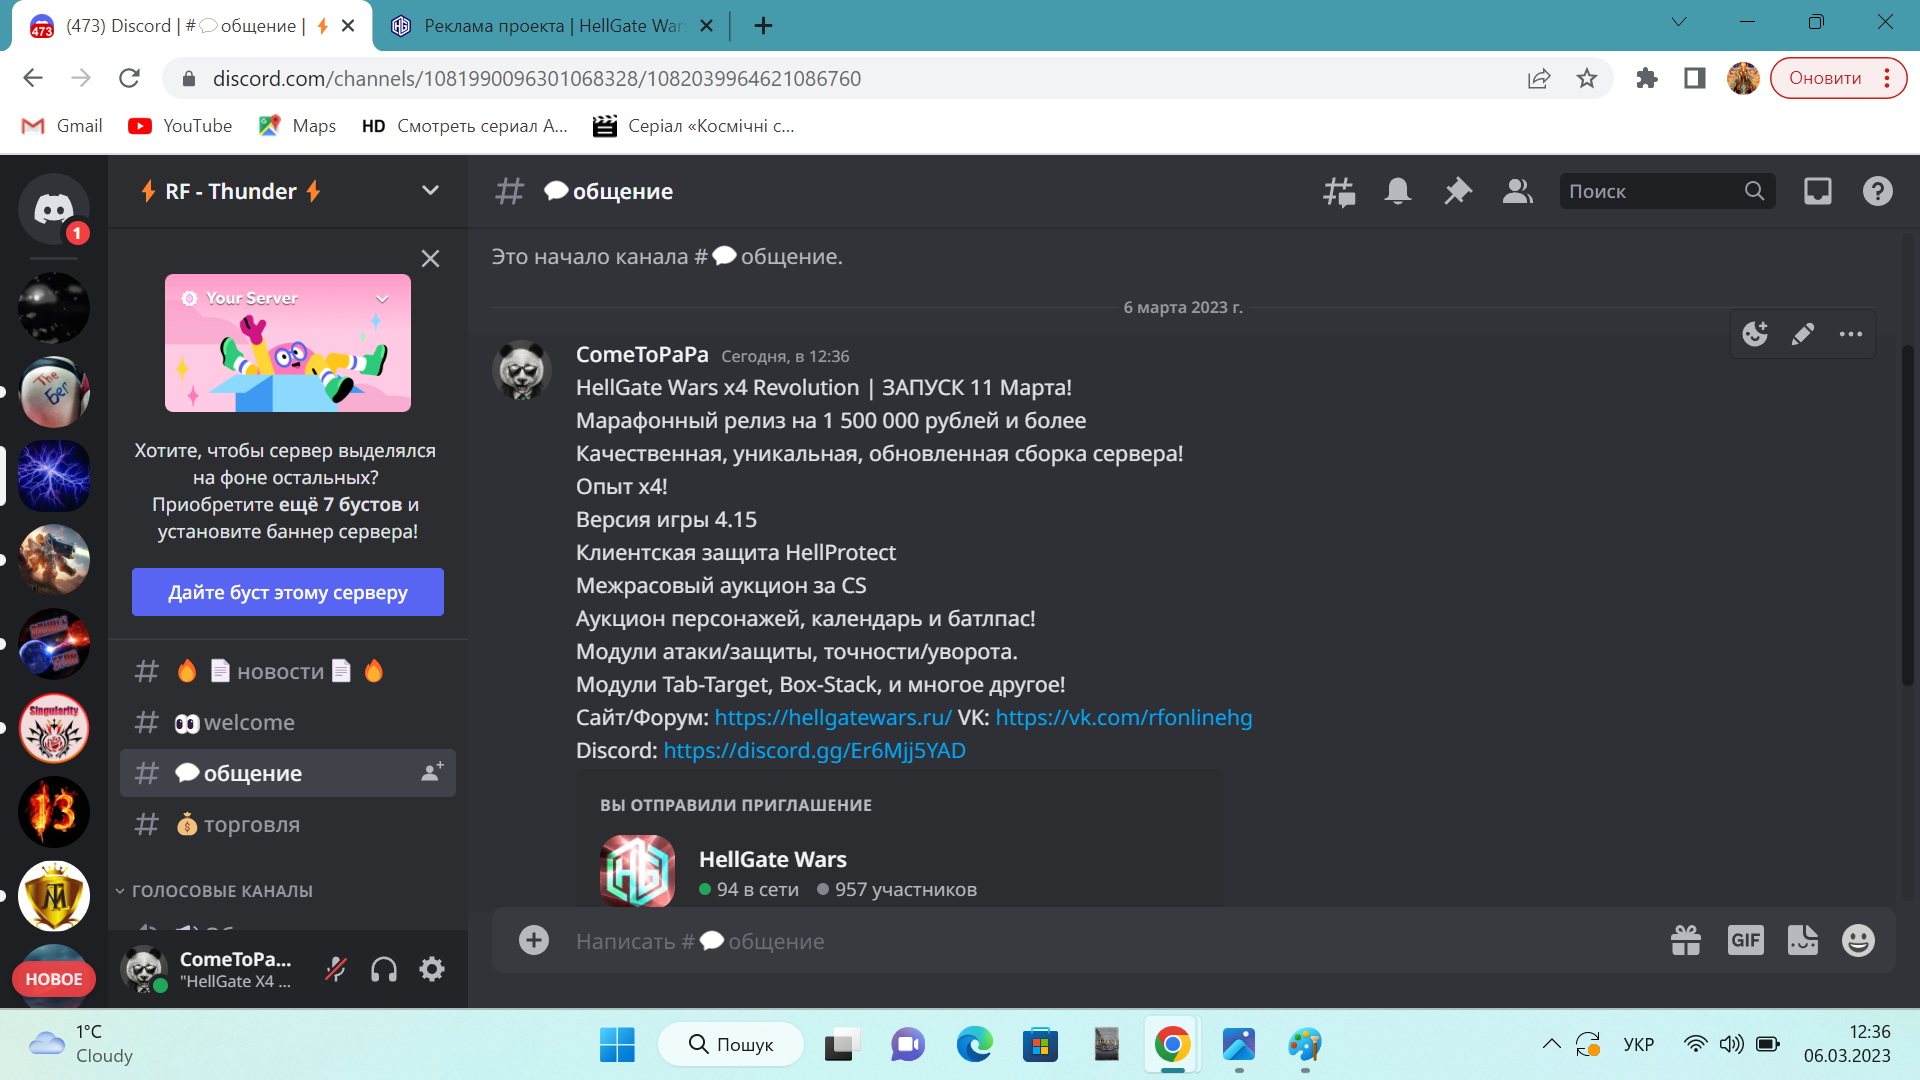The height and width of the screenshot is (1080, 1920).
Task: Open server with spaceship battle icon
Action: coord(54,560)
